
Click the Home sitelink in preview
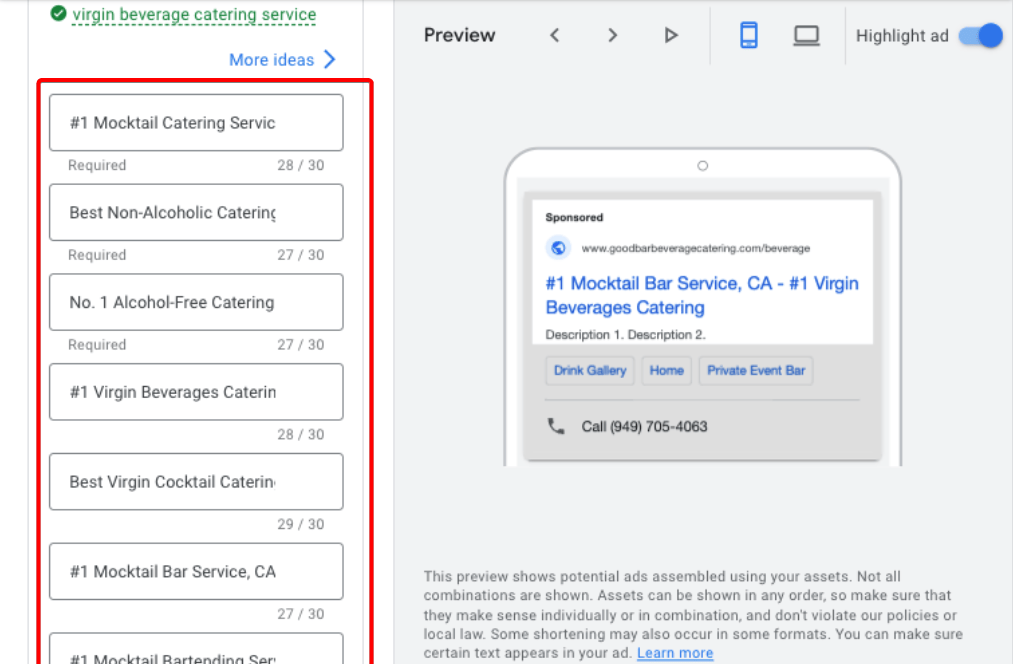(666, 370)
